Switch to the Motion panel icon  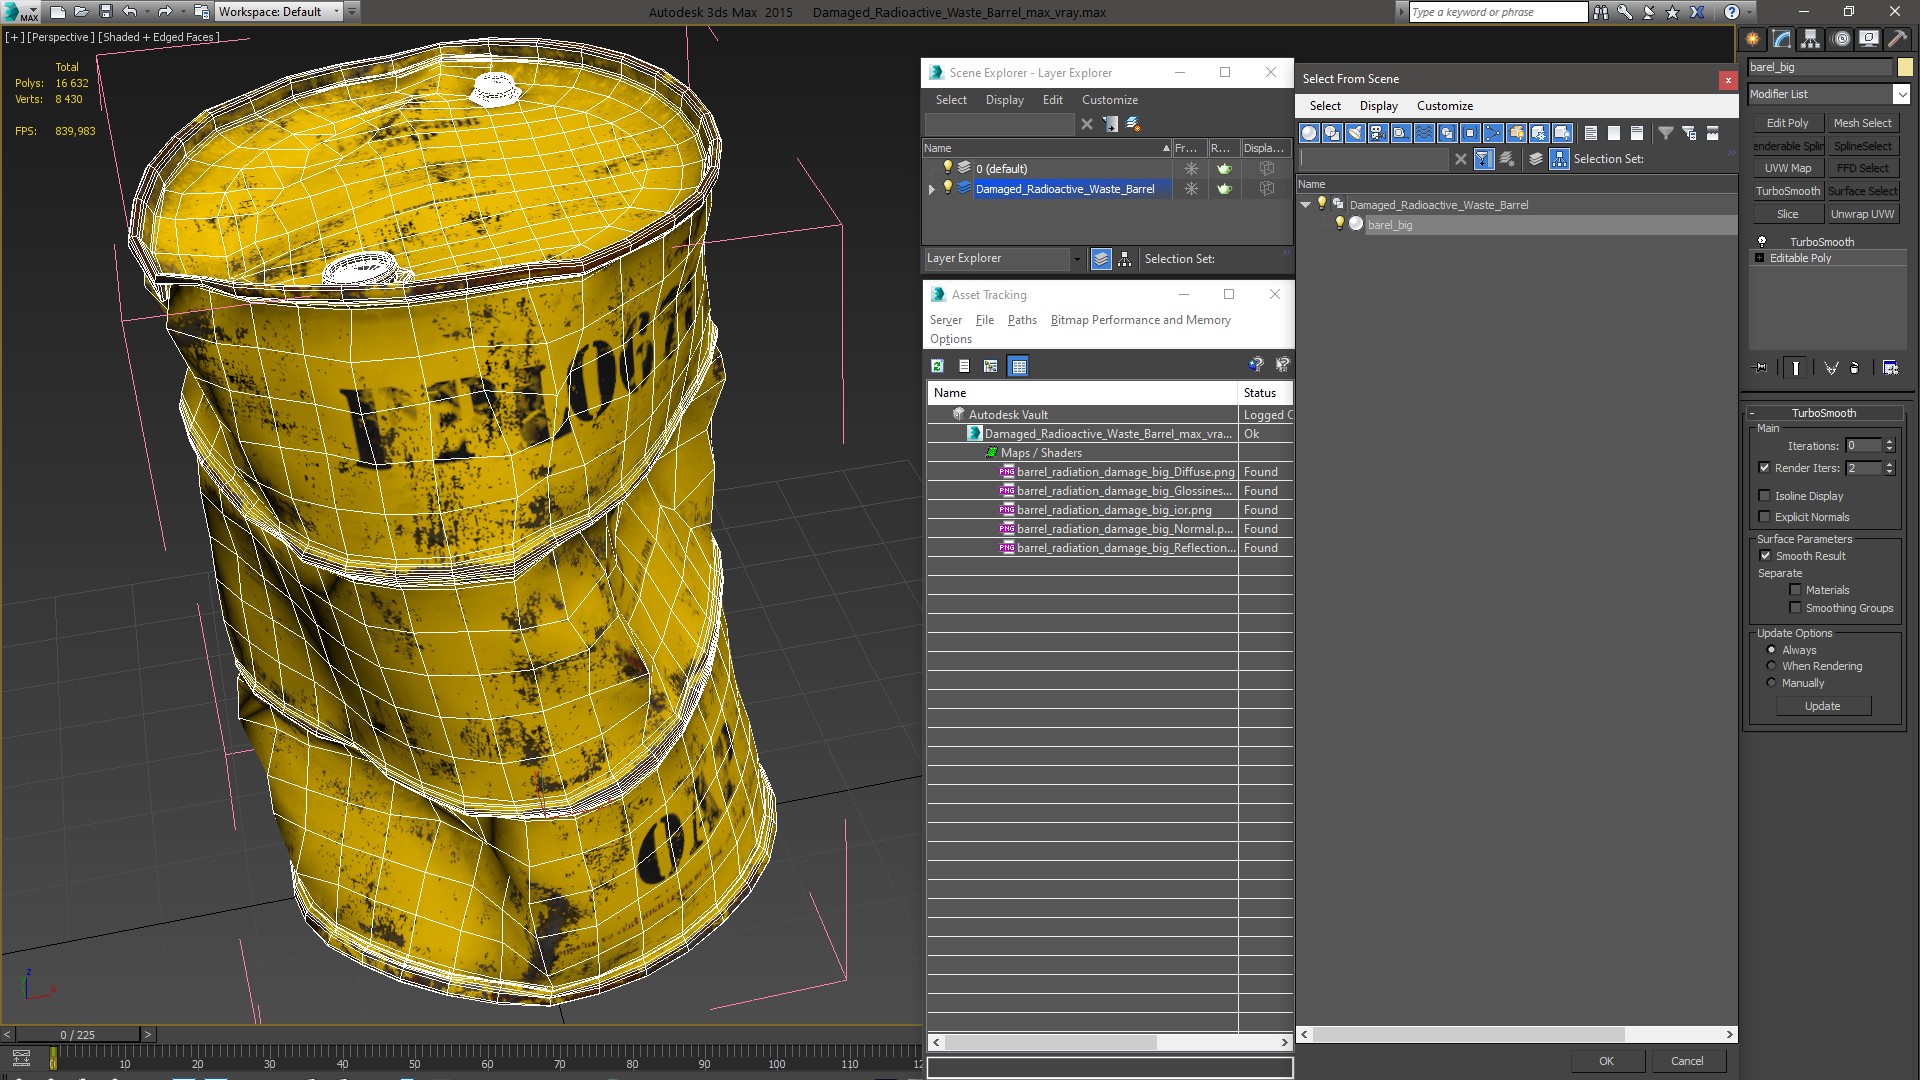point(1840,39)
